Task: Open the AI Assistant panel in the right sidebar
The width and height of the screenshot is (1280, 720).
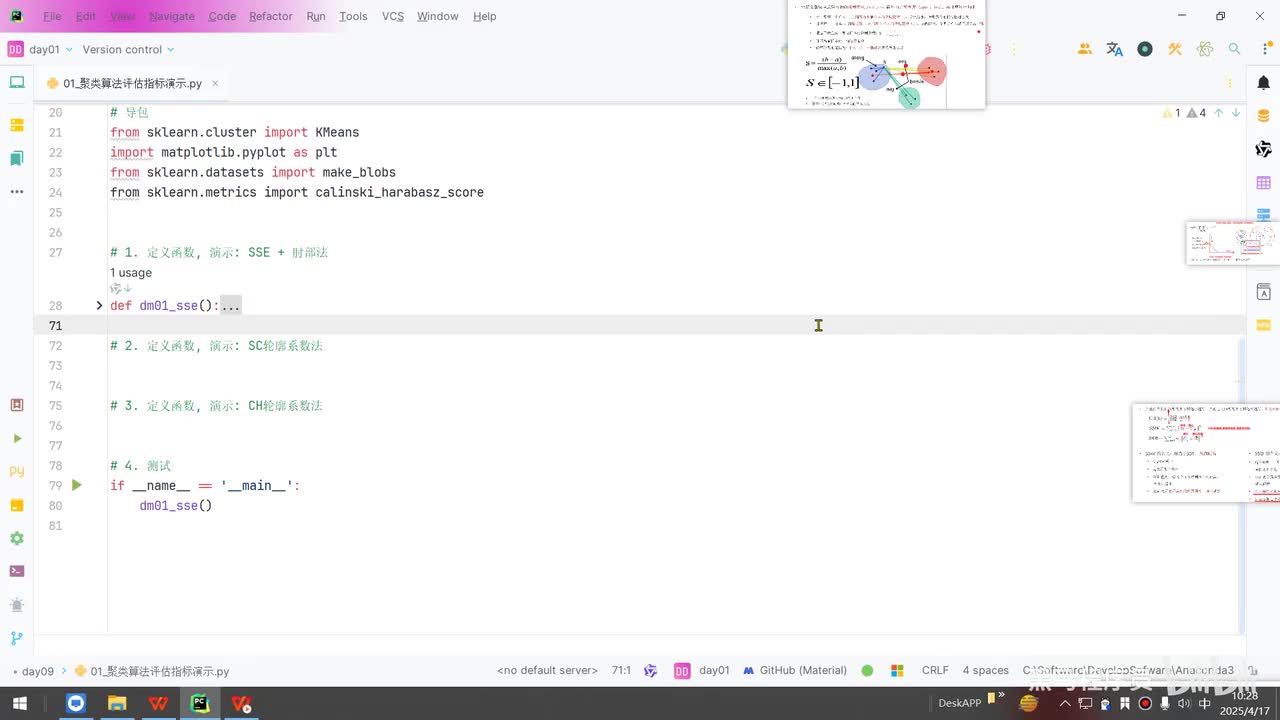Action: pos(1263,149)
